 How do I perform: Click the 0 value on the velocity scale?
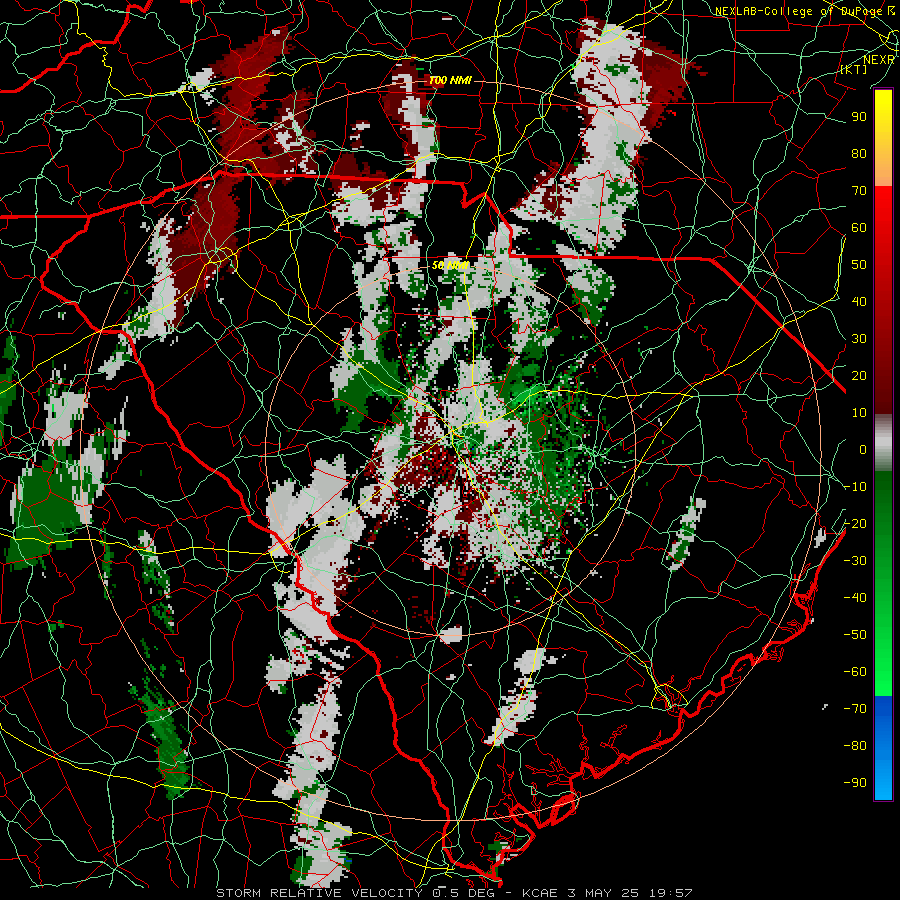point(863,450)
